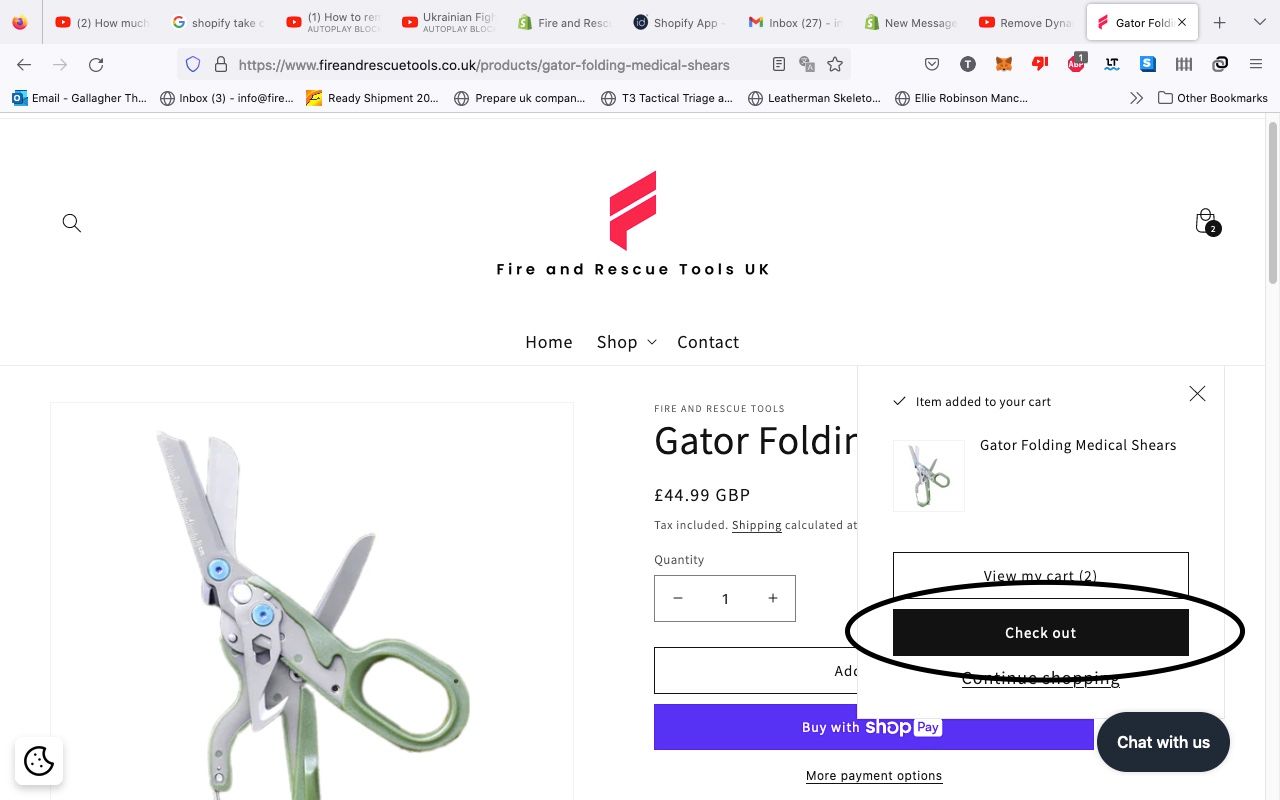
Task: Open the shopping bag cart icon
Action: [1207, 222]
